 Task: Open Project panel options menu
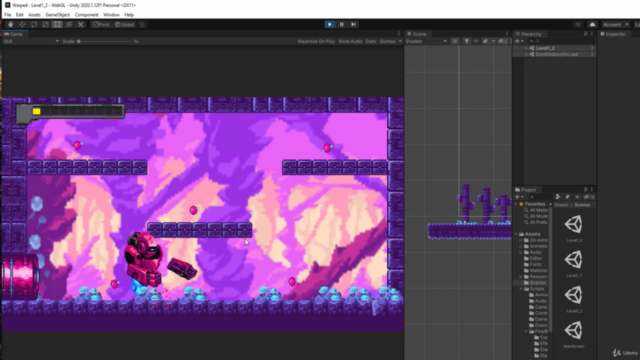592,189
